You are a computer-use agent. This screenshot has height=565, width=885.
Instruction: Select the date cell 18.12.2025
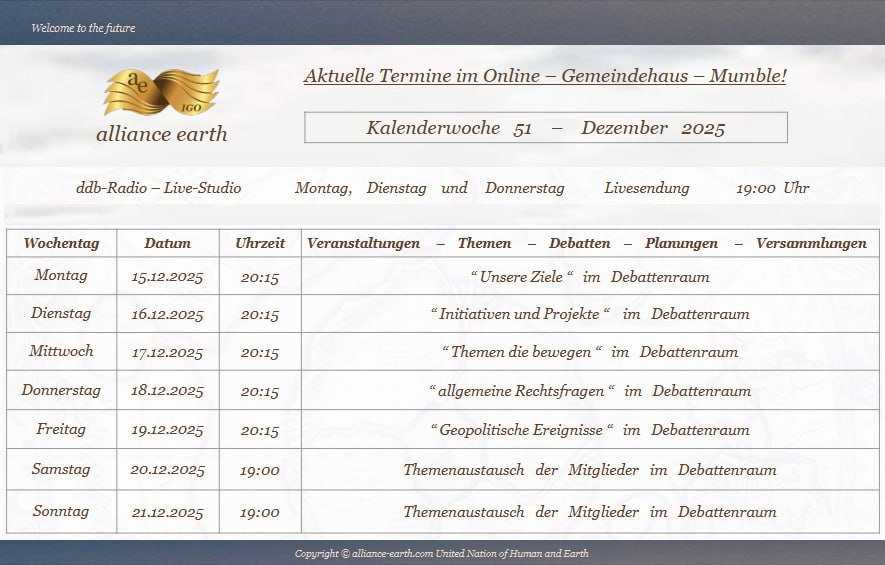coord(167,391)
